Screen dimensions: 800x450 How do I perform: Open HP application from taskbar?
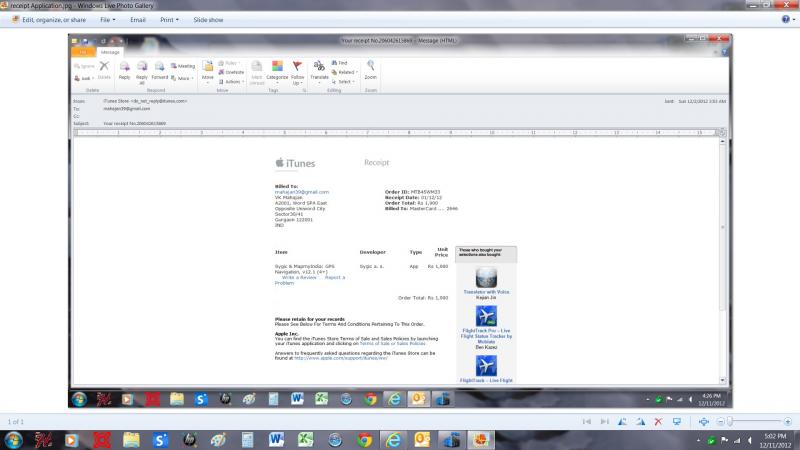(x=190, y=440)
